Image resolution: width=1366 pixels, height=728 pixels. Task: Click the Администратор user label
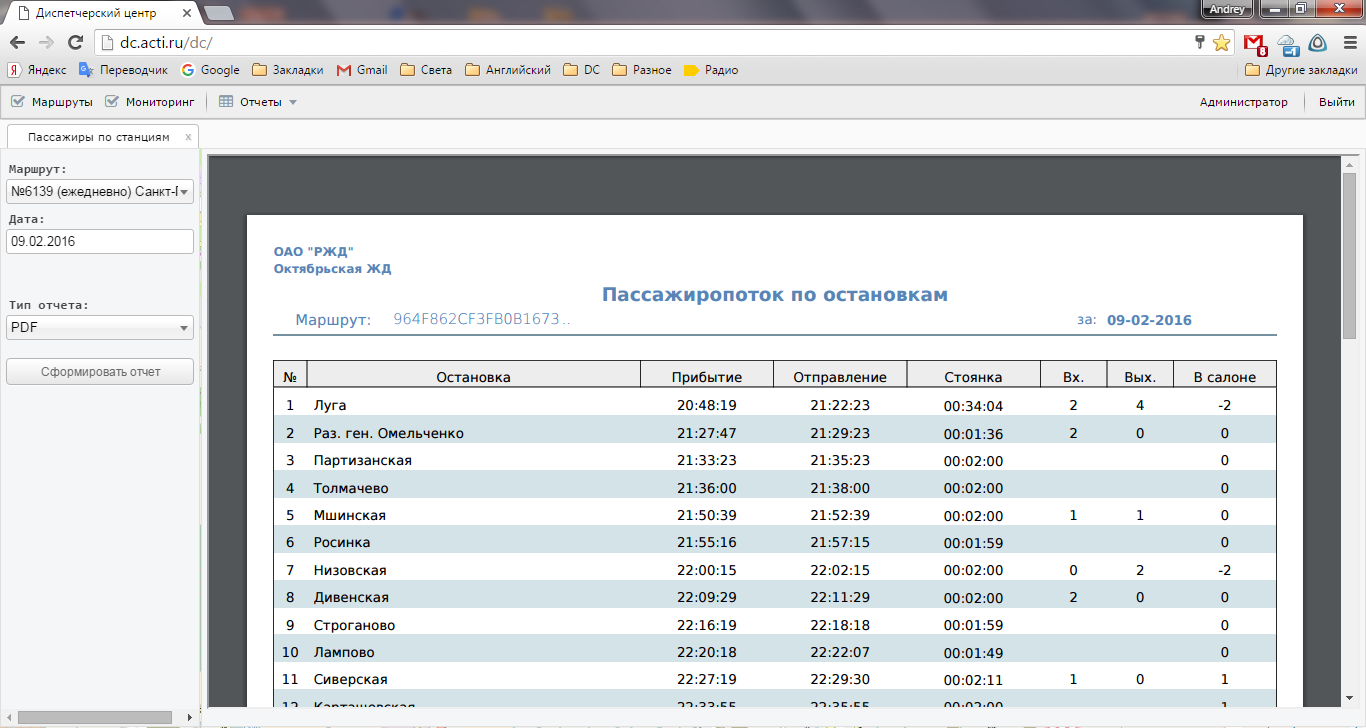click(1244, 102)
